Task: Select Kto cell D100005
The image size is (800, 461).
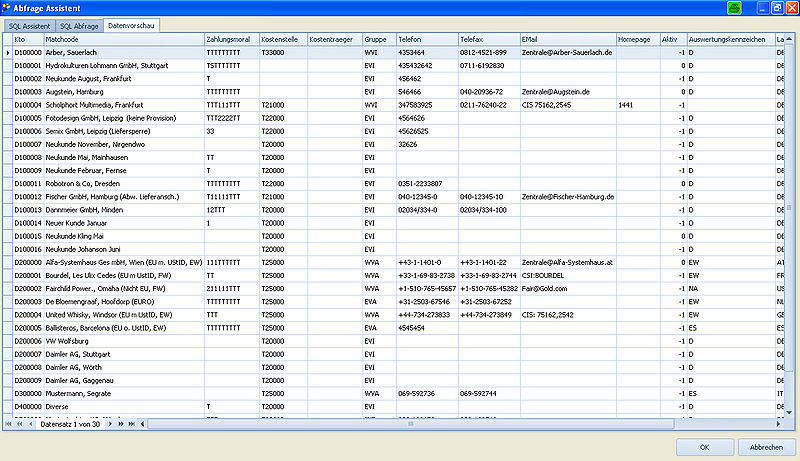Action: point(28,118)
